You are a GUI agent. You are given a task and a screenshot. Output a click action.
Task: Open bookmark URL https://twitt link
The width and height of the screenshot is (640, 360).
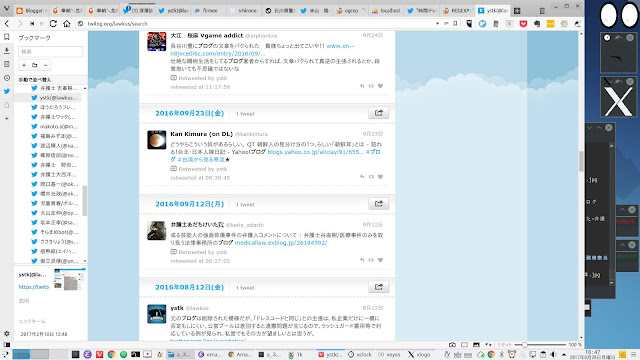(x=34, y=287)
